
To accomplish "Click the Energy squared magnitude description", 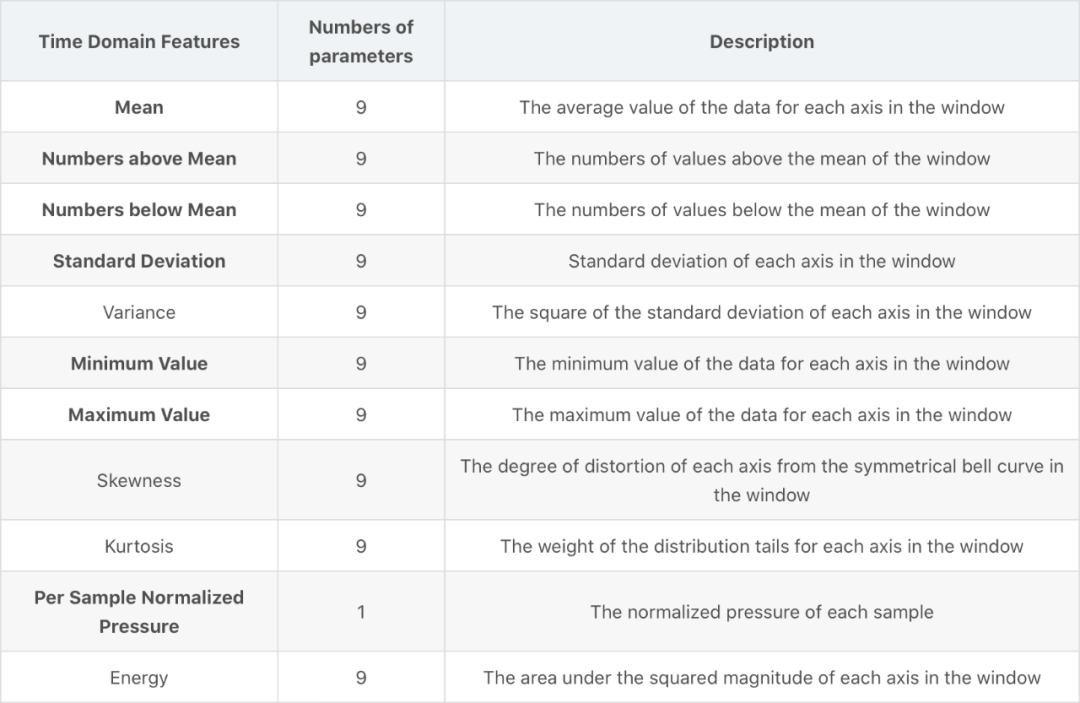I will [762, 678].
